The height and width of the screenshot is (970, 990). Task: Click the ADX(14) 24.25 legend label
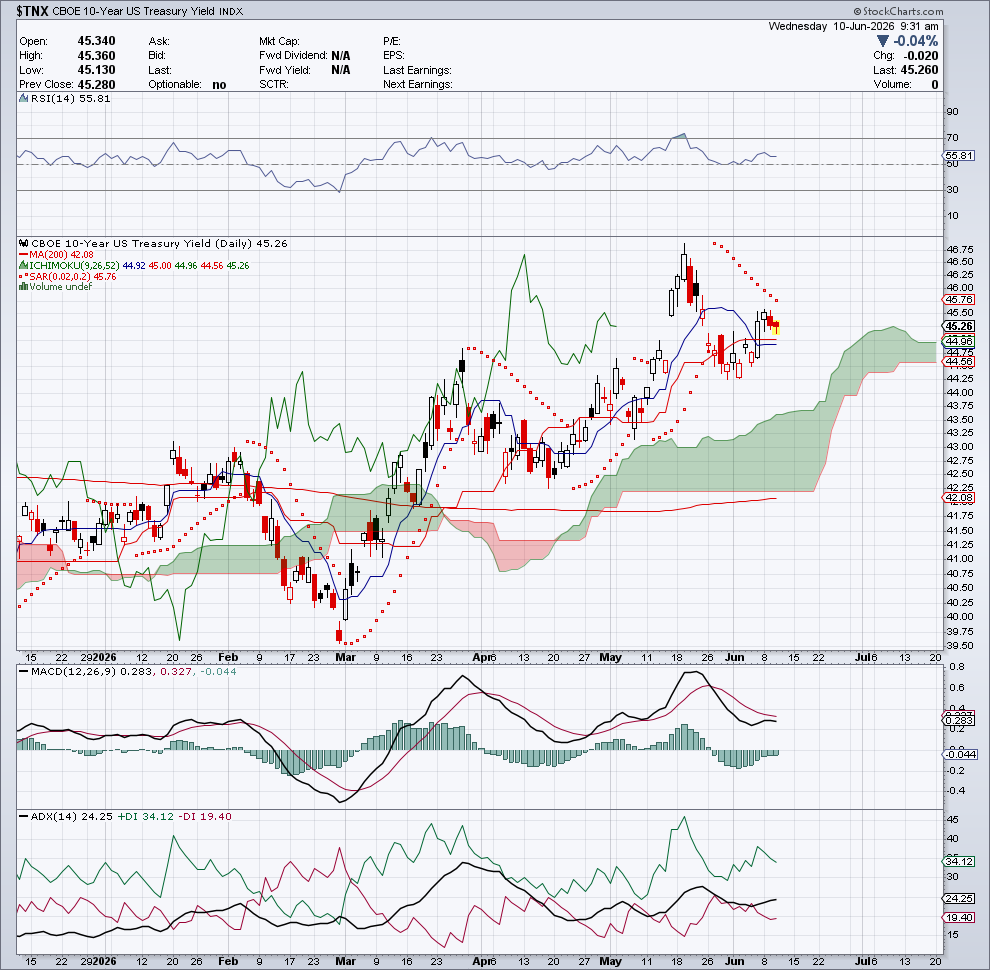click(71, 817)
